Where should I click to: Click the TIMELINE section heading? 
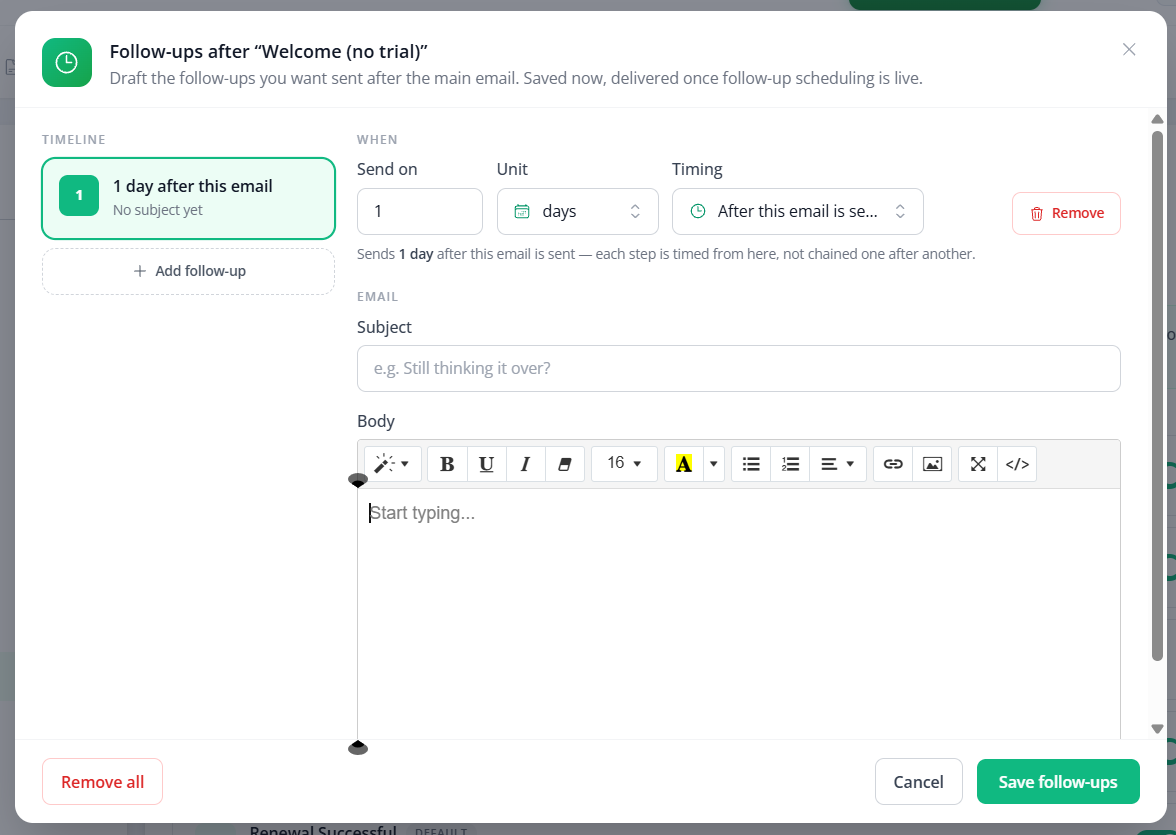tap(74, 140)
